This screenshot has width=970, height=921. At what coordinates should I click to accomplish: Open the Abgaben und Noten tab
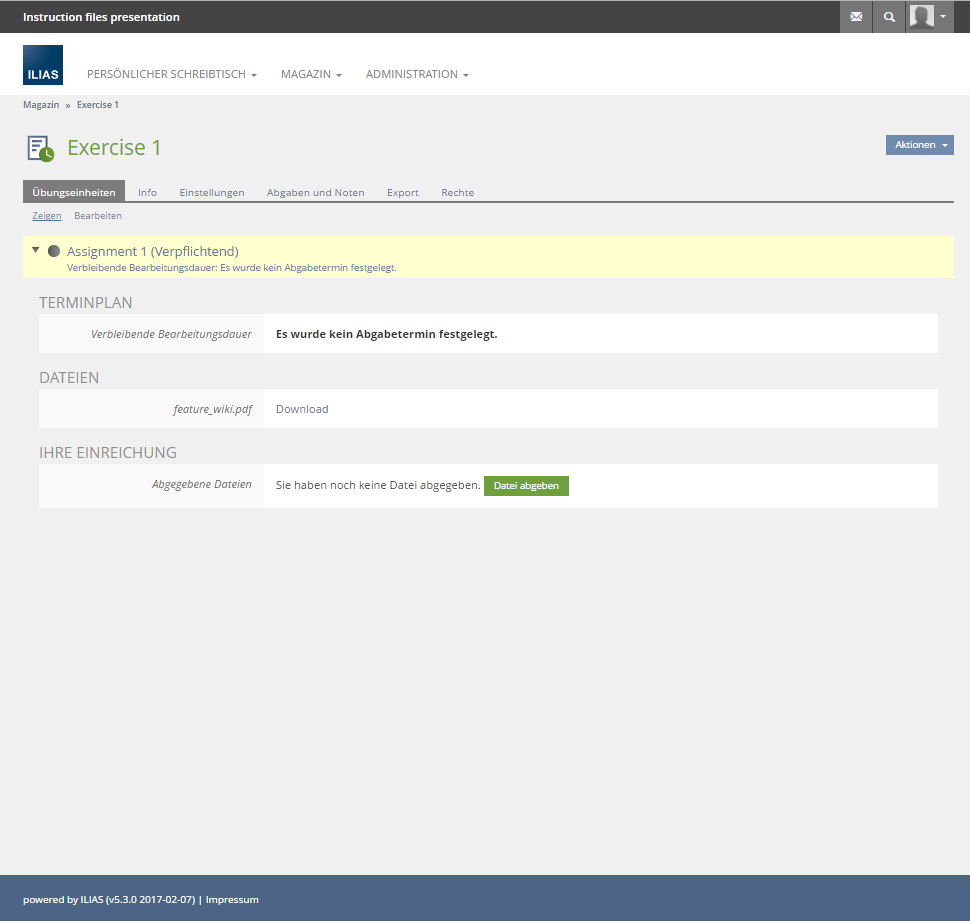(315, 192)
